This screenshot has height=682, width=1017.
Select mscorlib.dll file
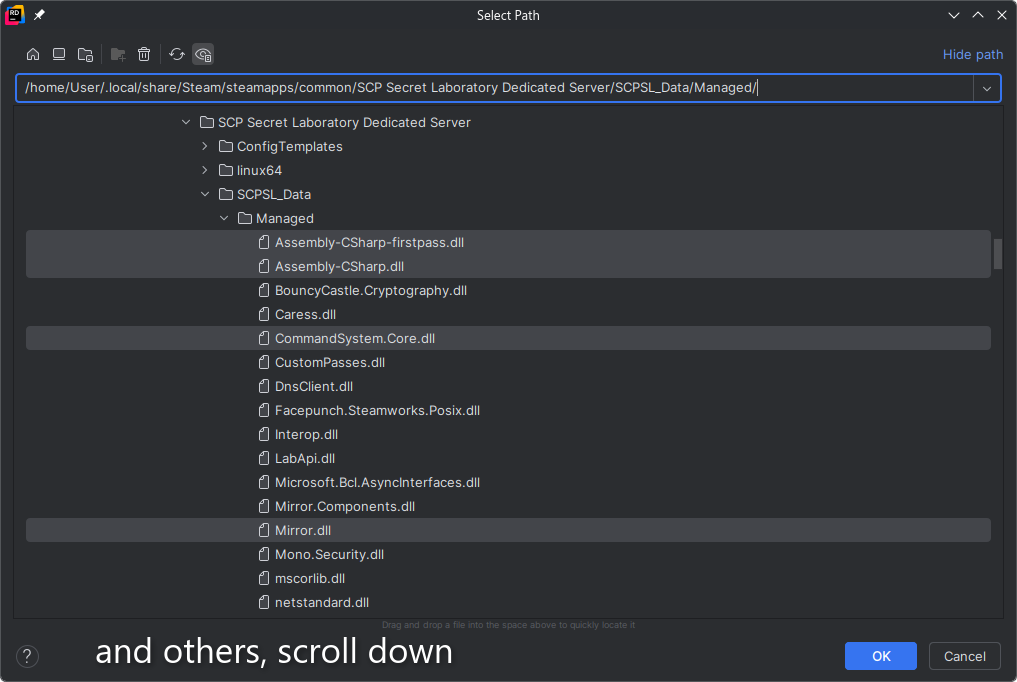tap(508, 578)
